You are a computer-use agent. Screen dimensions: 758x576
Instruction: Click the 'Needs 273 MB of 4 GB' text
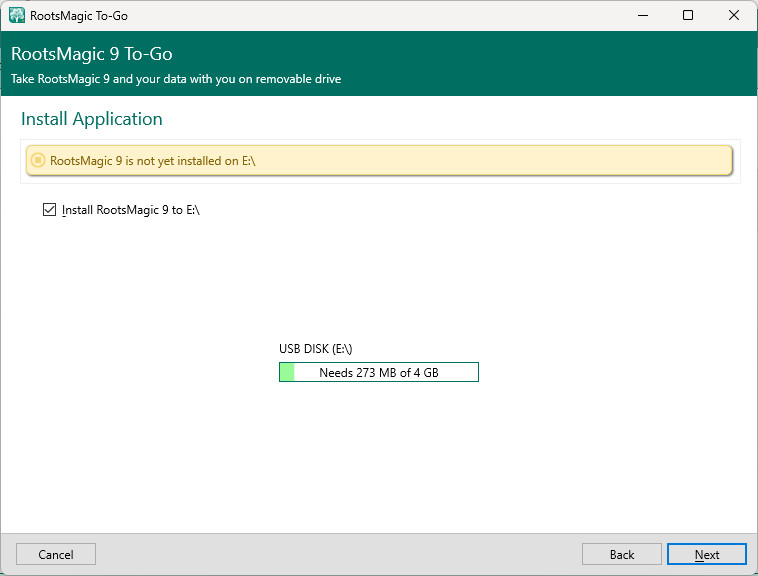pyautogui.click(x=378, y=372)
